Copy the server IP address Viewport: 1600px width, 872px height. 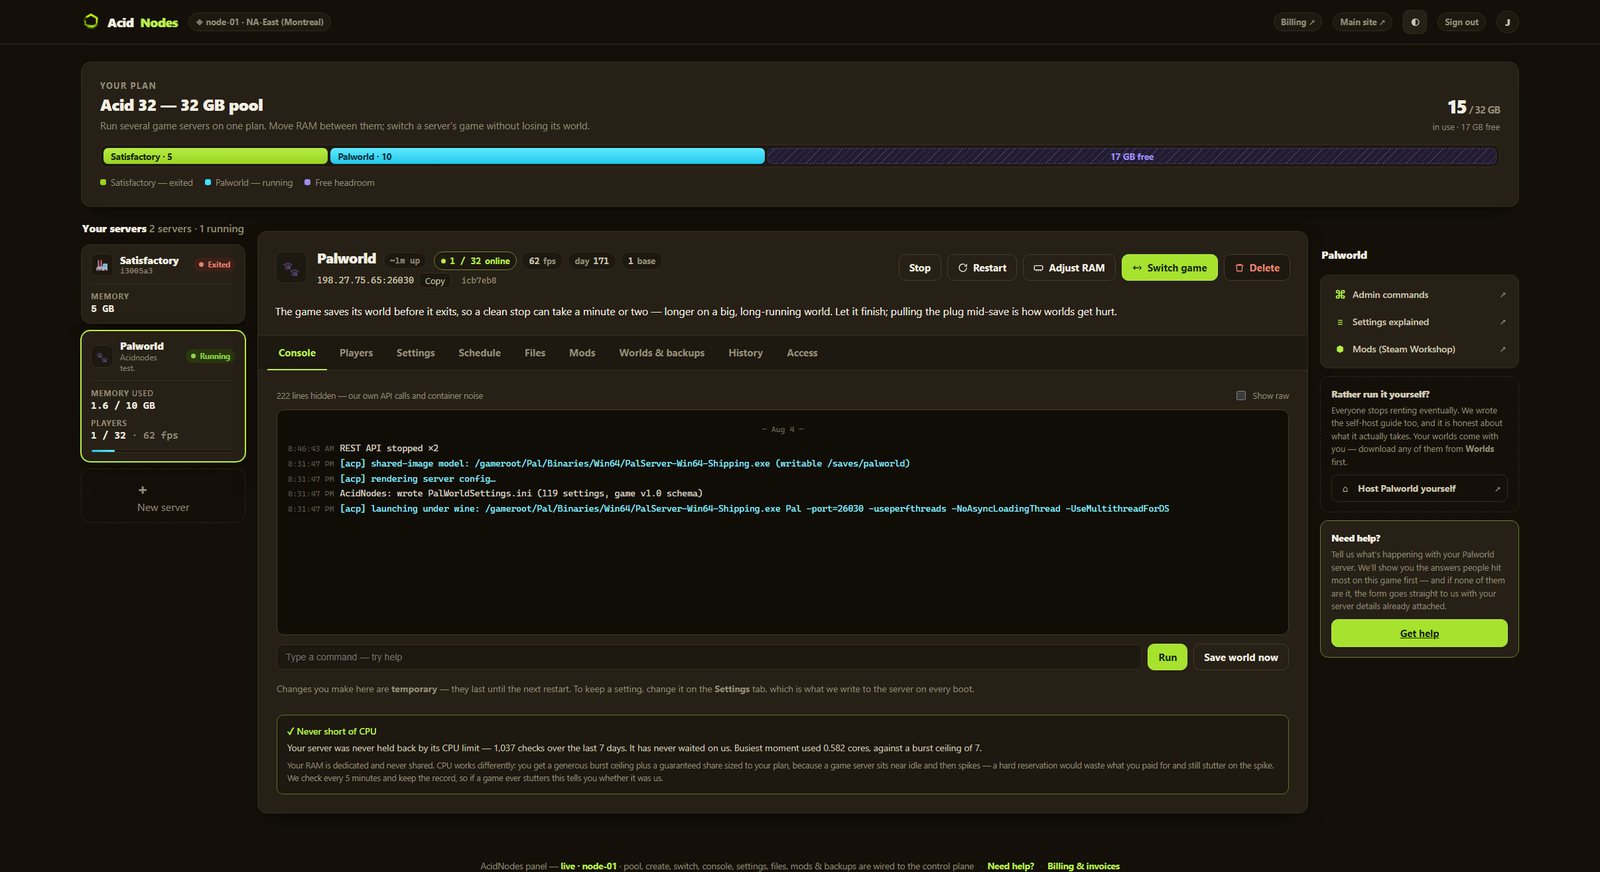click(435, 281)
